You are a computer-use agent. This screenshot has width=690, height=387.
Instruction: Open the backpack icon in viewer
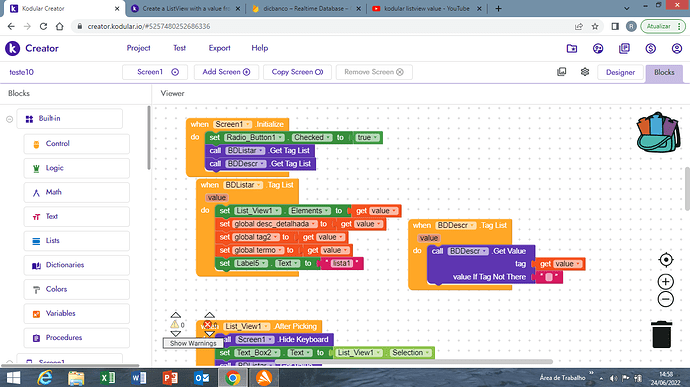pyautogui.click(x=658, y=132)
